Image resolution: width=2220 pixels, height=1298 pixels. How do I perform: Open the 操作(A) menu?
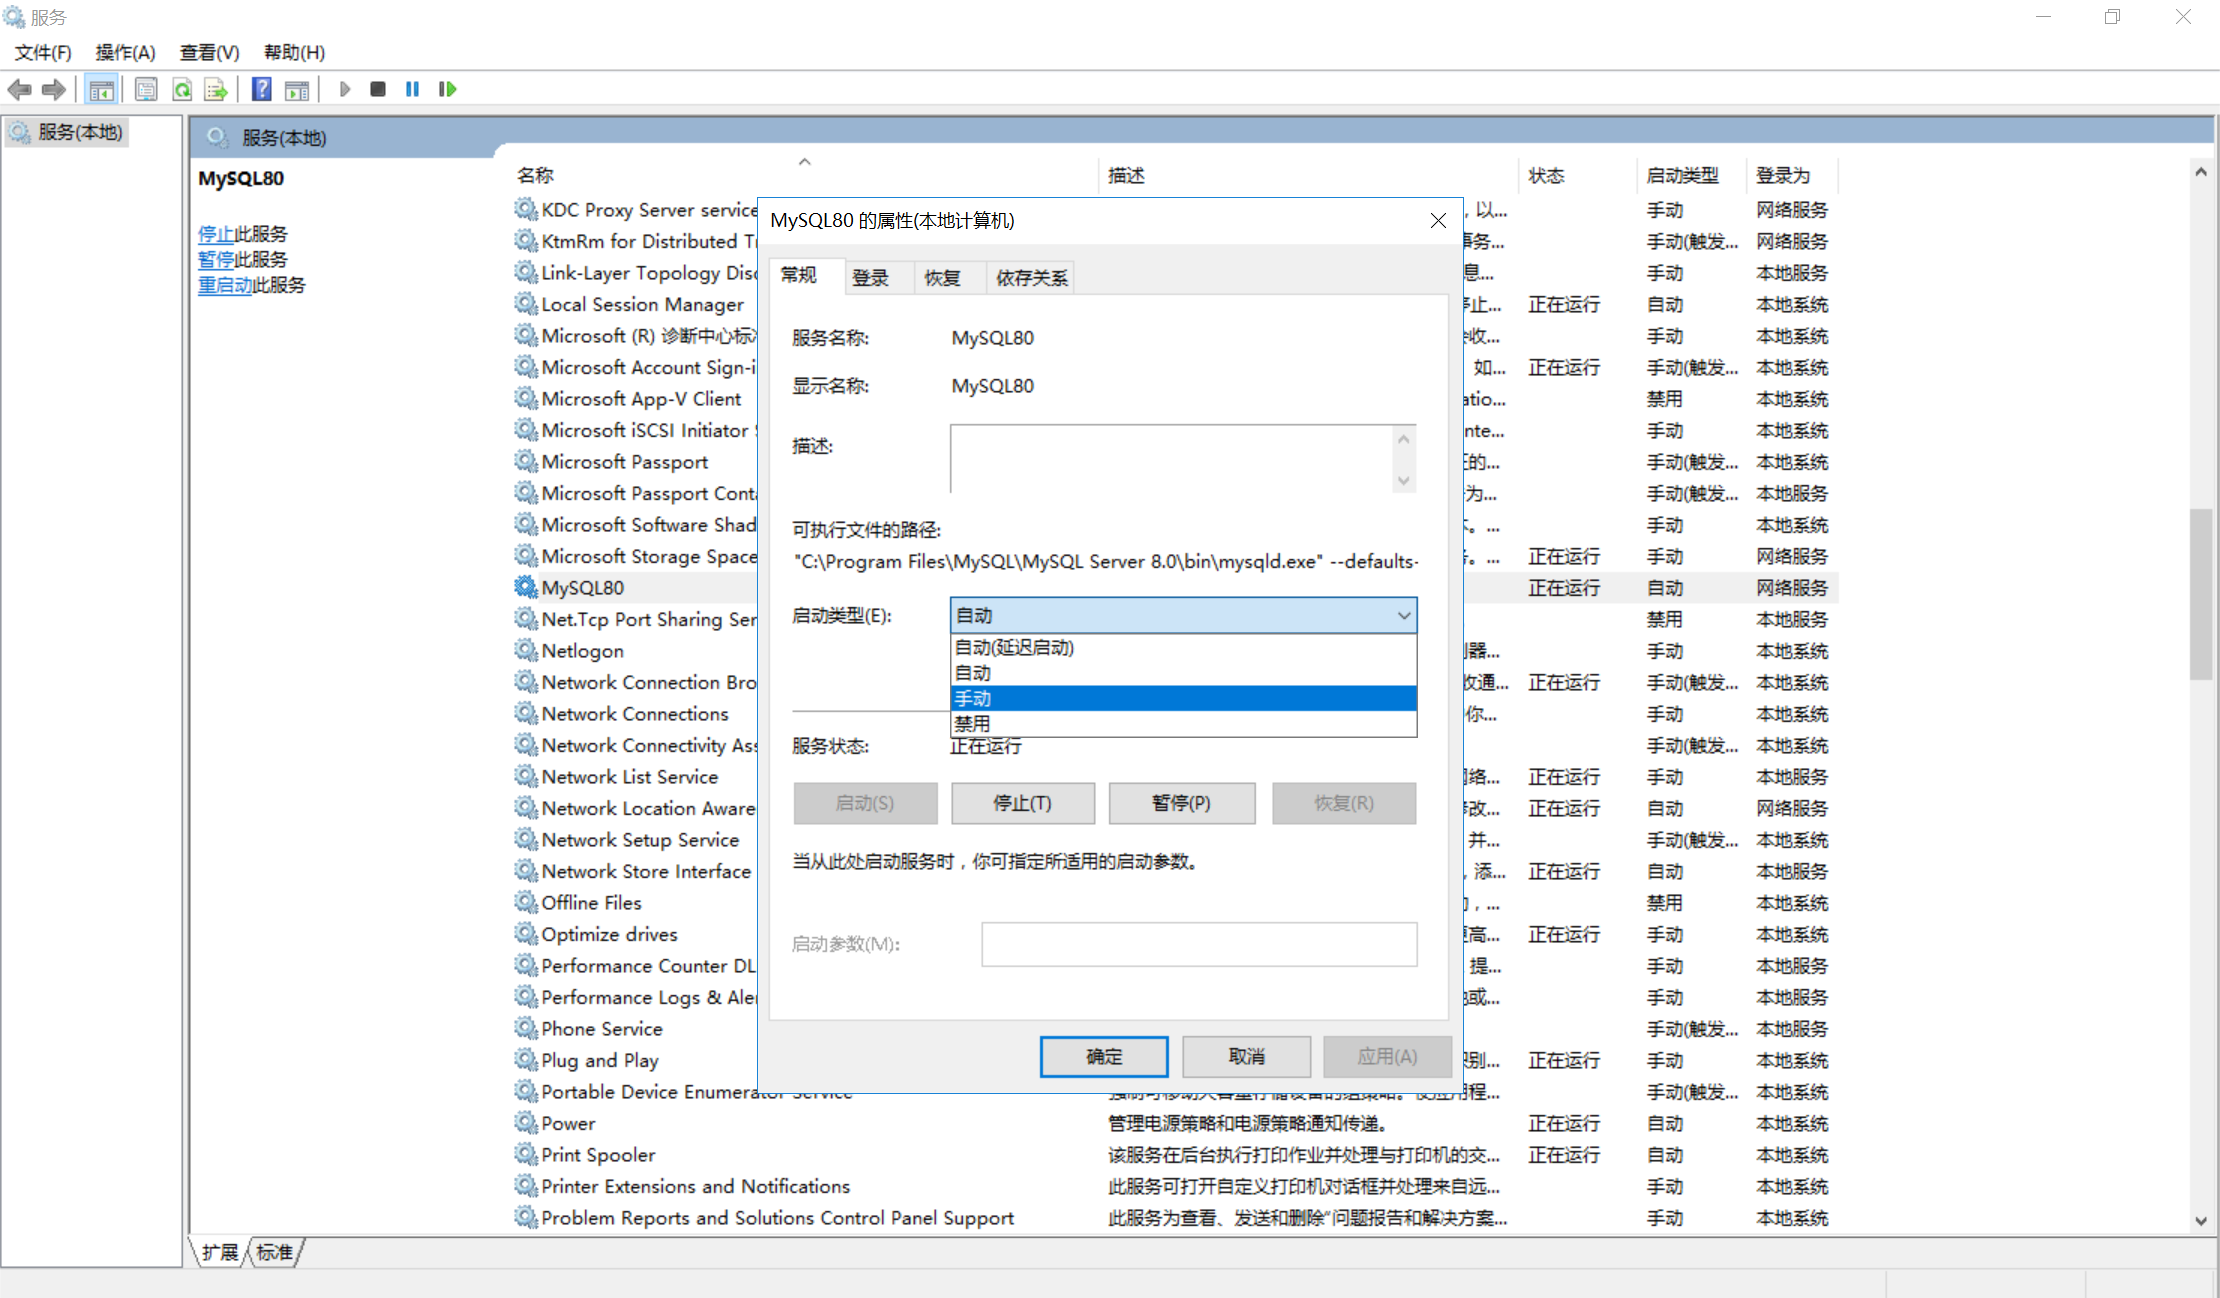(125, 52)
